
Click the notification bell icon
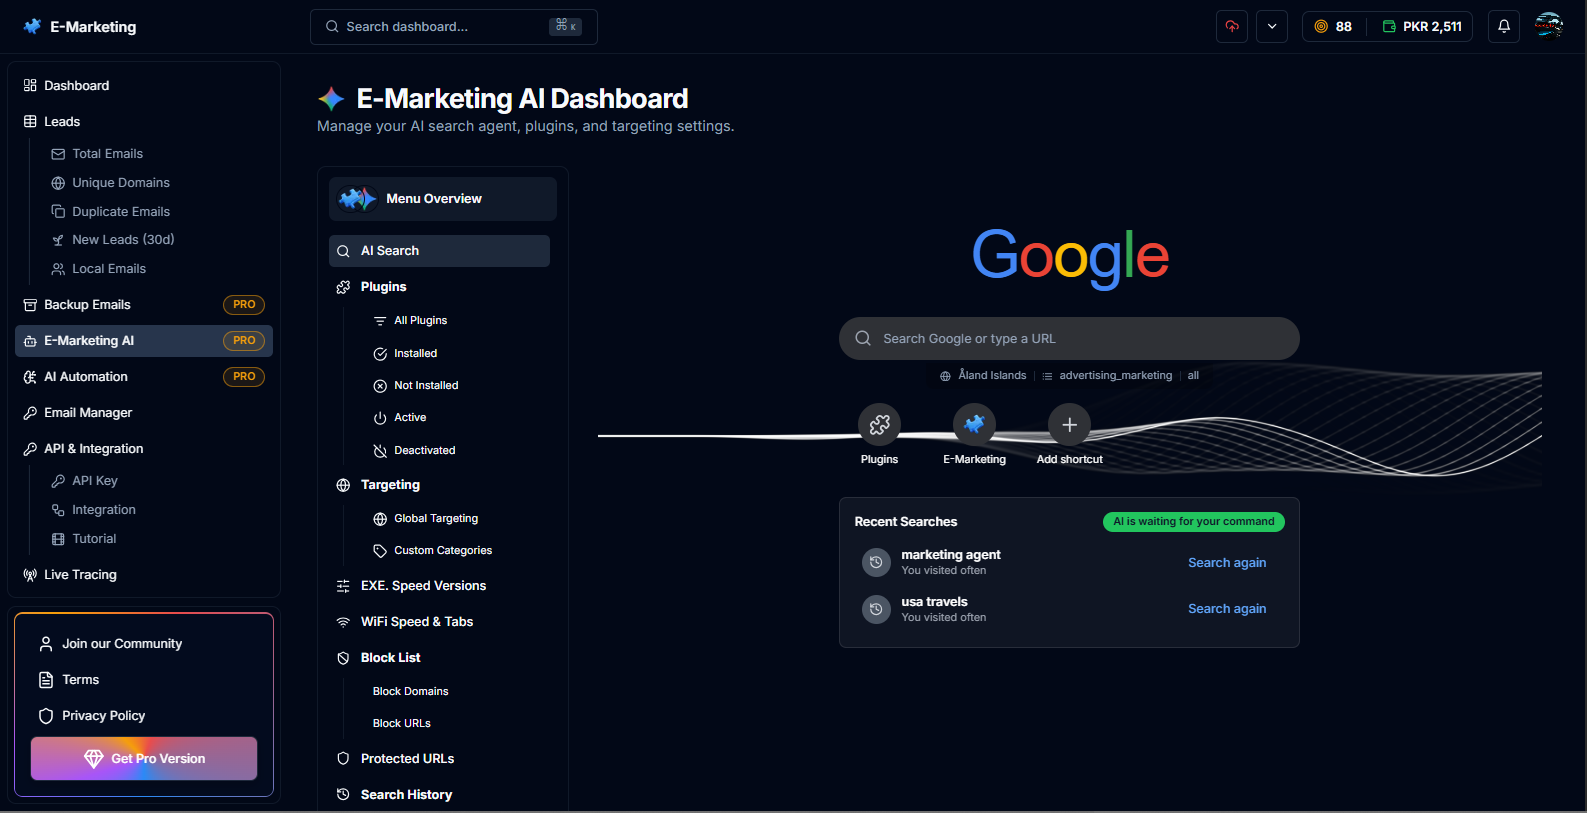click(1503, 27)
